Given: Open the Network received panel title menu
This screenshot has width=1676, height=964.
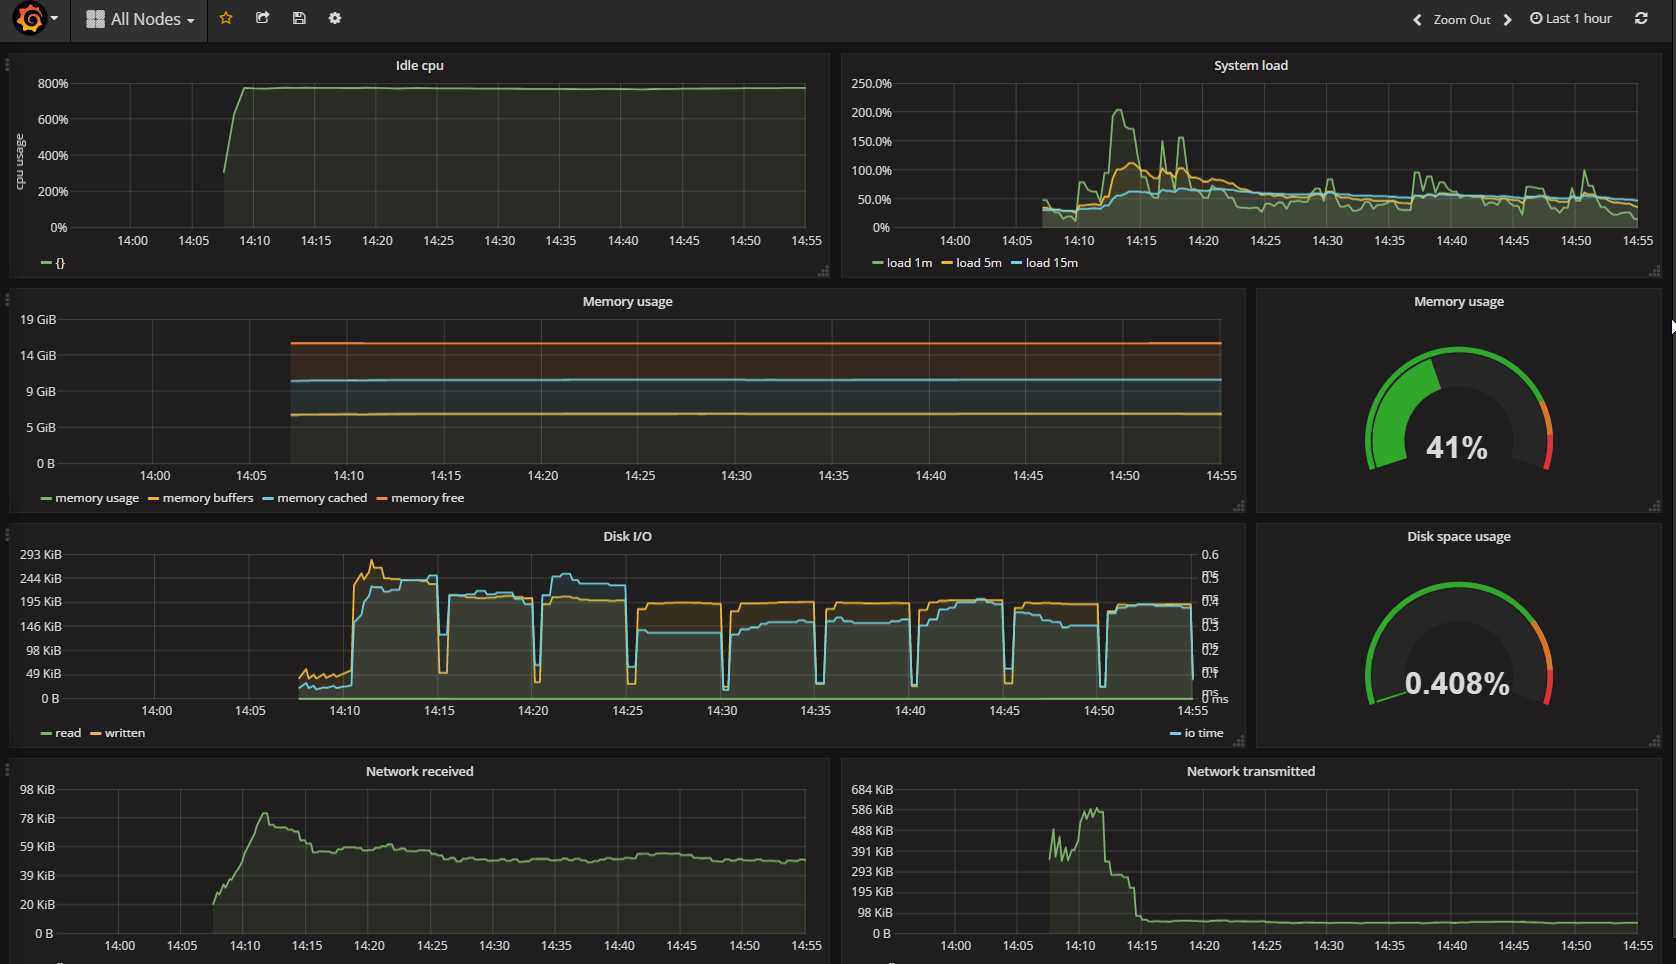Looking at the screenshot, I should (x=419, y=771).
